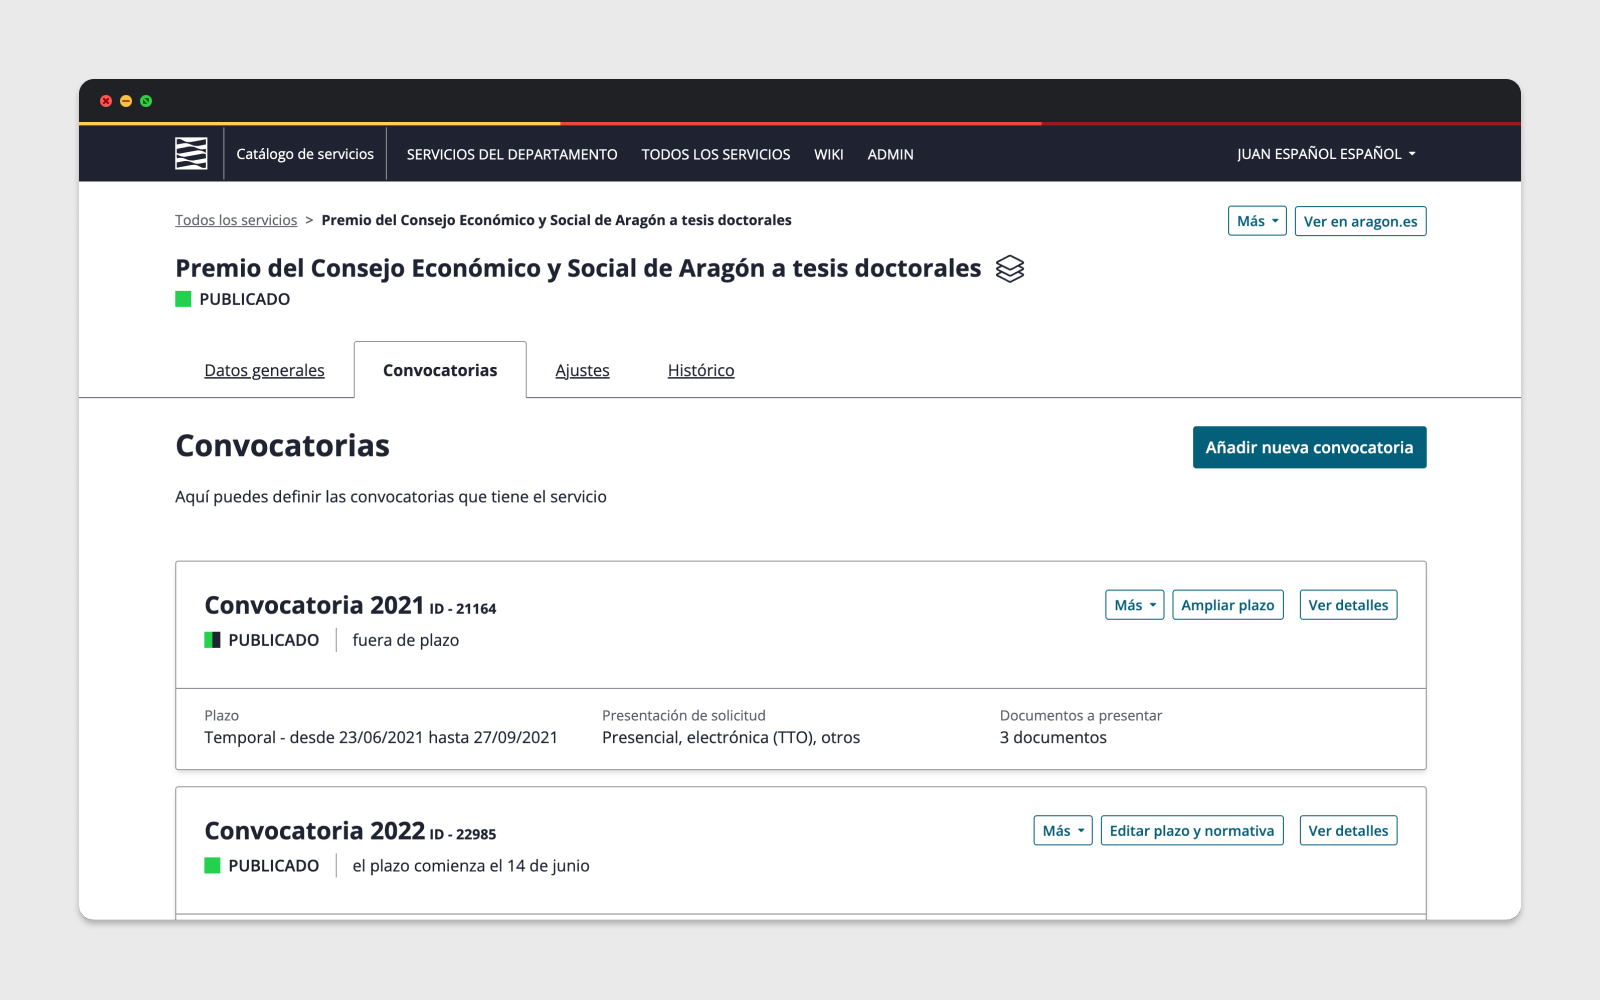1600x1000 pixels.
Task: Switch to the Ajustes tab
Action: pos(583,370)
